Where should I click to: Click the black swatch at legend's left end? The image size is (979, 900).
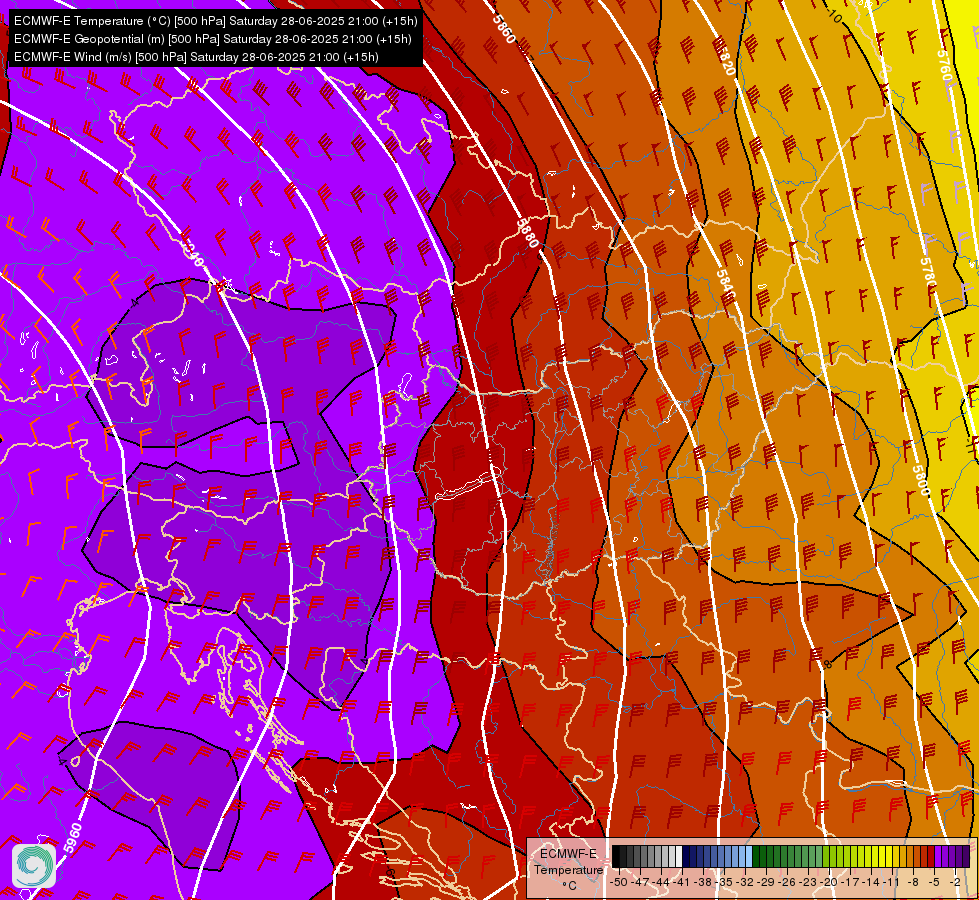click(x=616, y=856)
